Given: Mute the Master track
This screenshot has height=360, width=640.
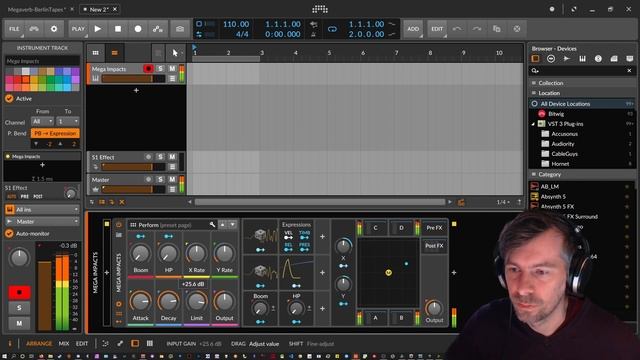Looking at the screenshot, I should 172,180.
